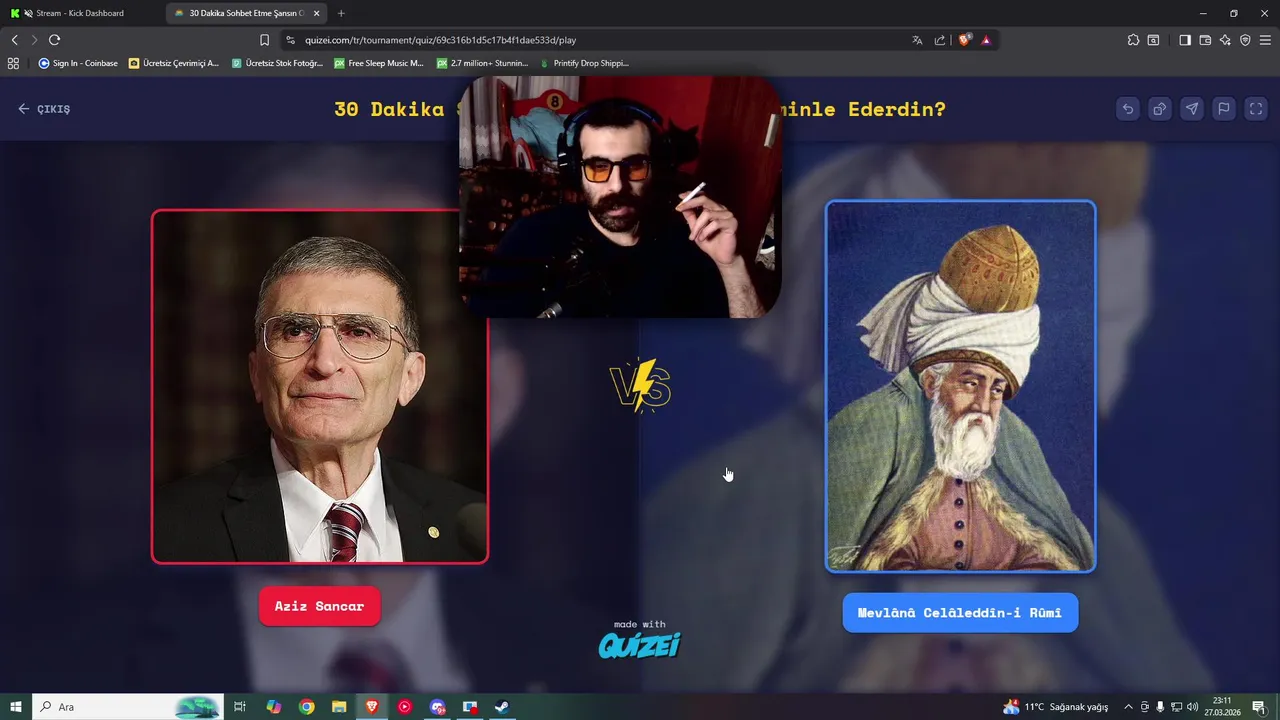Screen dimensions: 1280x720
Task: Open the notification center icon
Action: (x=1259, y=707)
